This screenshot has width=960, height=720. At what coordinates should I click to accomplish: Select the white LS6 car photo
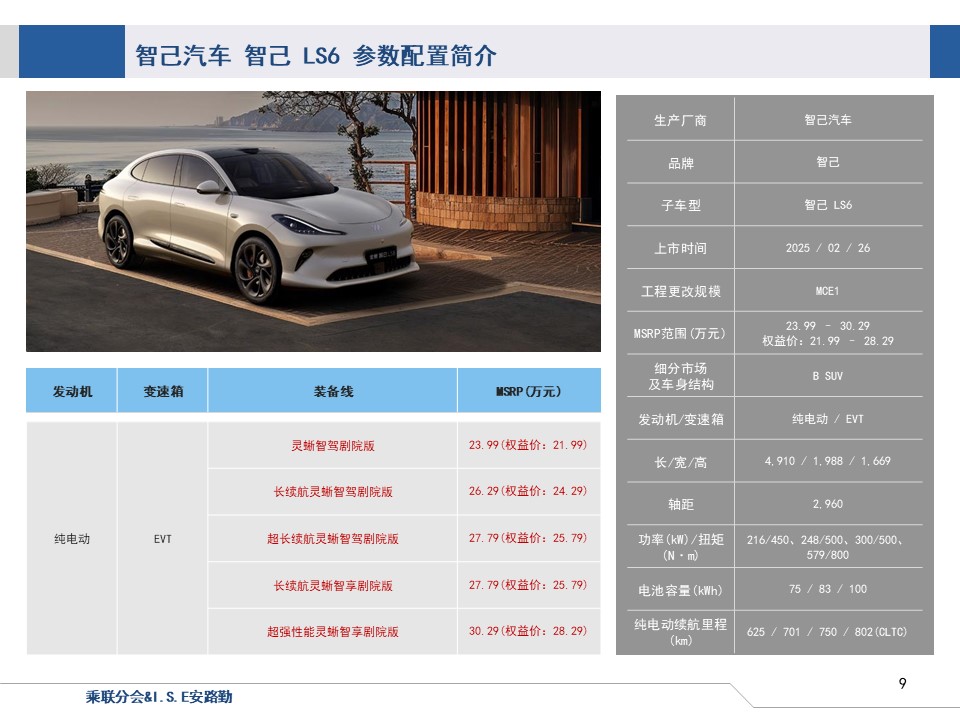[x=313, y=221]
